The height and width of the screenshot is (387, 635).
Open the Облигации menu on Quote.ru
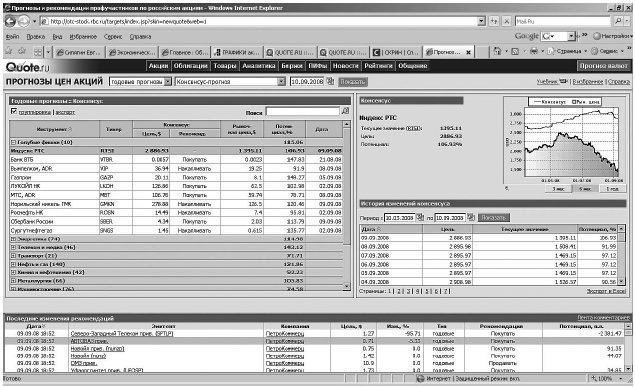(190, 66)
